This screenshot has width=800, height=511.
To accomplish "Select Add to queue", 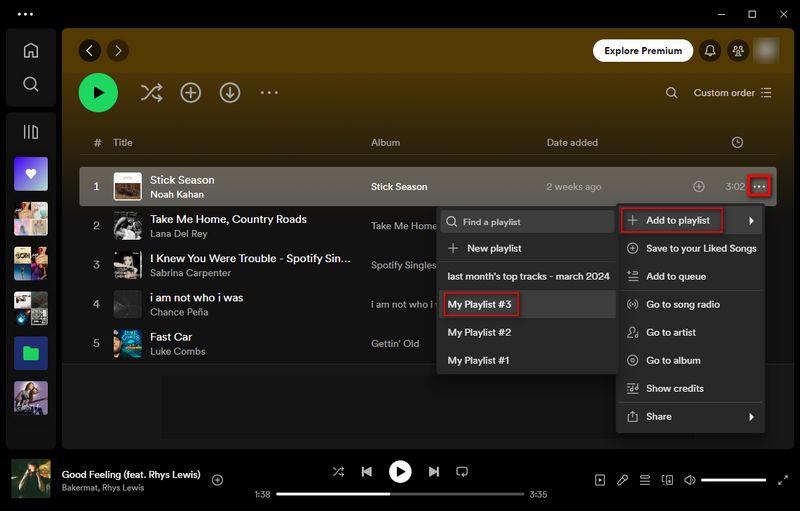I will tap(690, 276).
